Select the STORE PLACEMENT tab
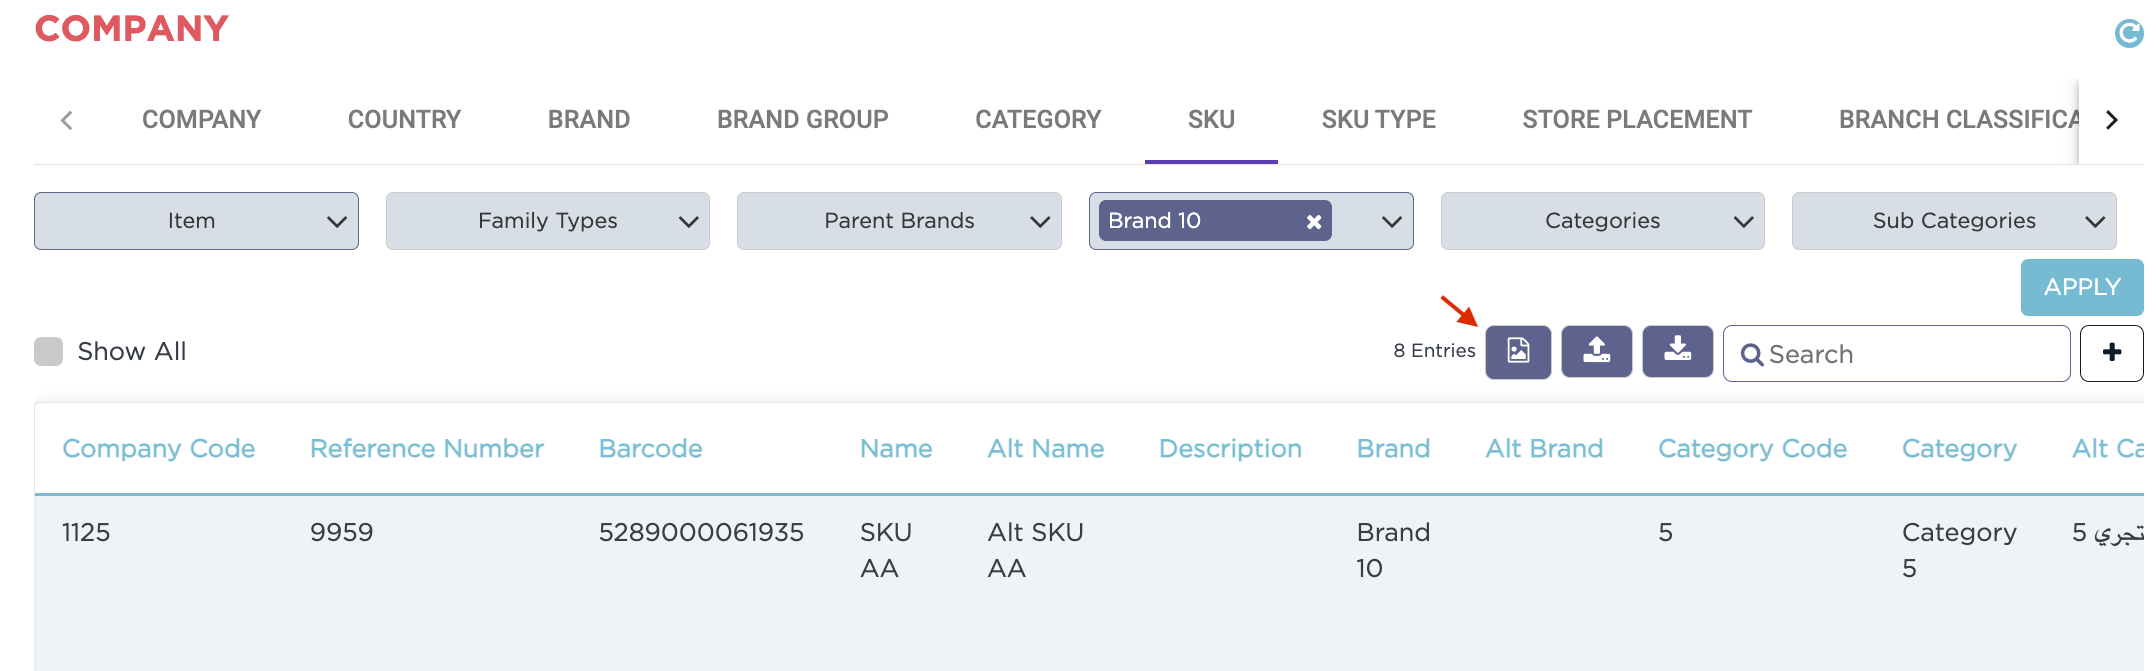The width and height of the screenshot is (2156, 671). [x=1636, y=120]
